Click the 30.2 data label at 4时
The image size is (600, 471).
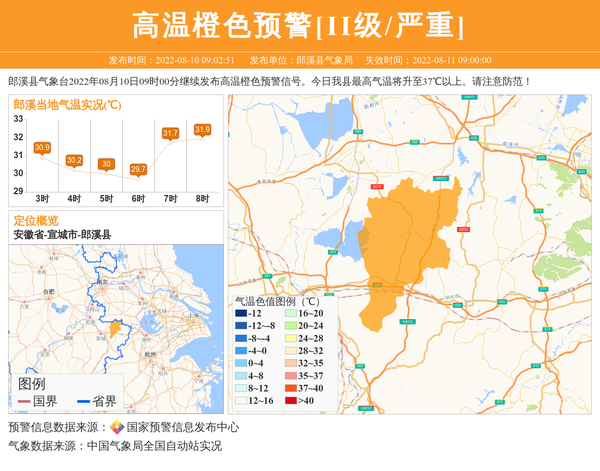tap(74, 160)
